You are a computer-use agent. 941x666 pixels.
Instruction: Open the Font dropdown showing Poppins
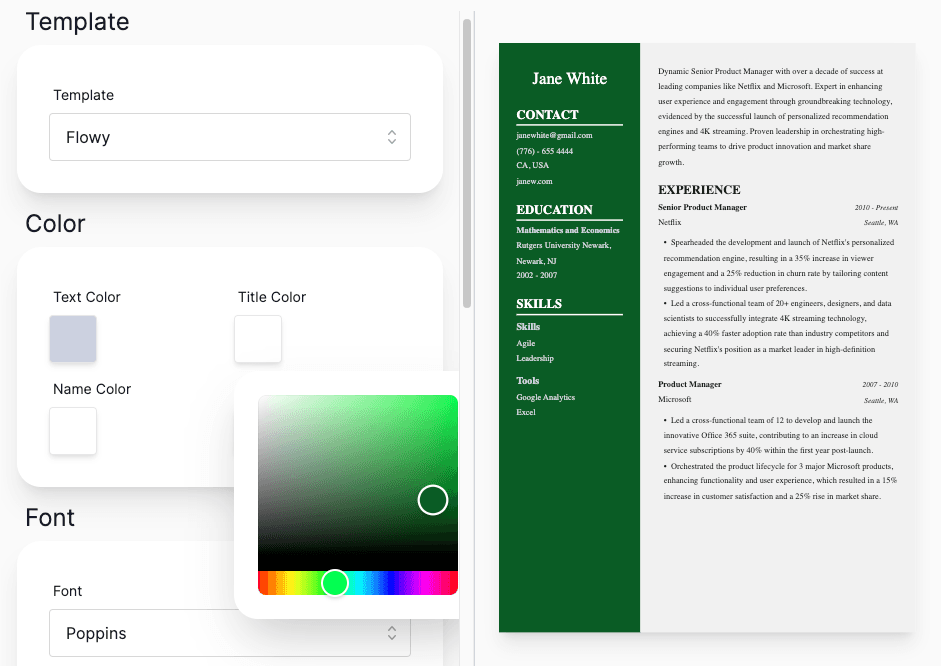[x=229, y=633]
